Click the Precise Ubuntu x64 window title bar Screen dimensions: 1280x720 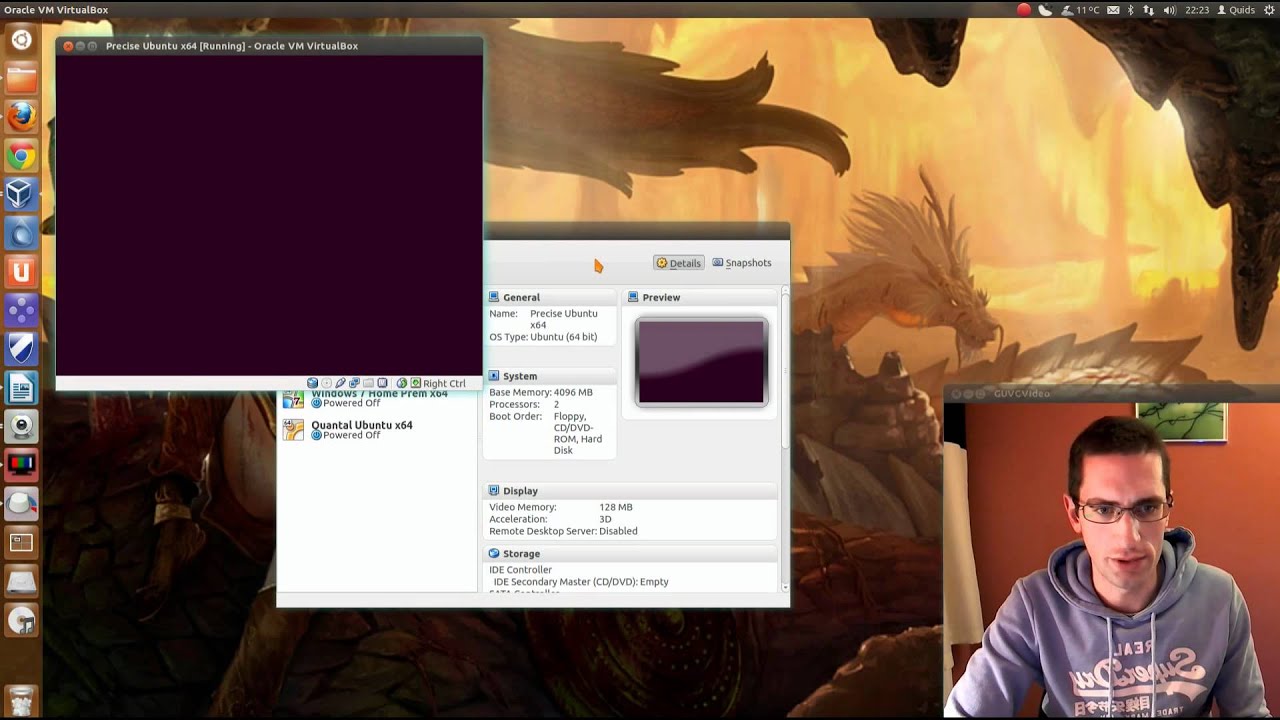click(x=269, y=46)
